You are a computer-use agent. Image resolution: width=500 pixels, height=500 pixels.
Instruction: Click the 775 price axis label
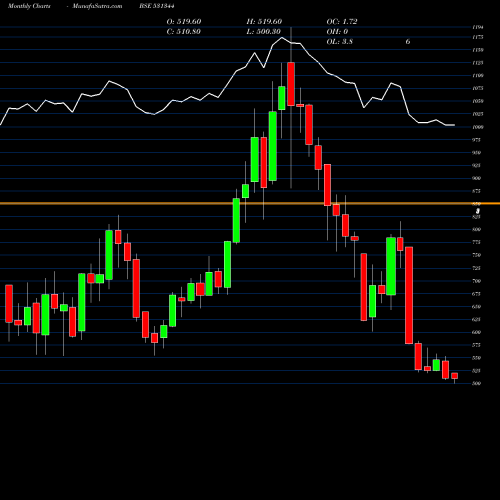coord(477,242)
